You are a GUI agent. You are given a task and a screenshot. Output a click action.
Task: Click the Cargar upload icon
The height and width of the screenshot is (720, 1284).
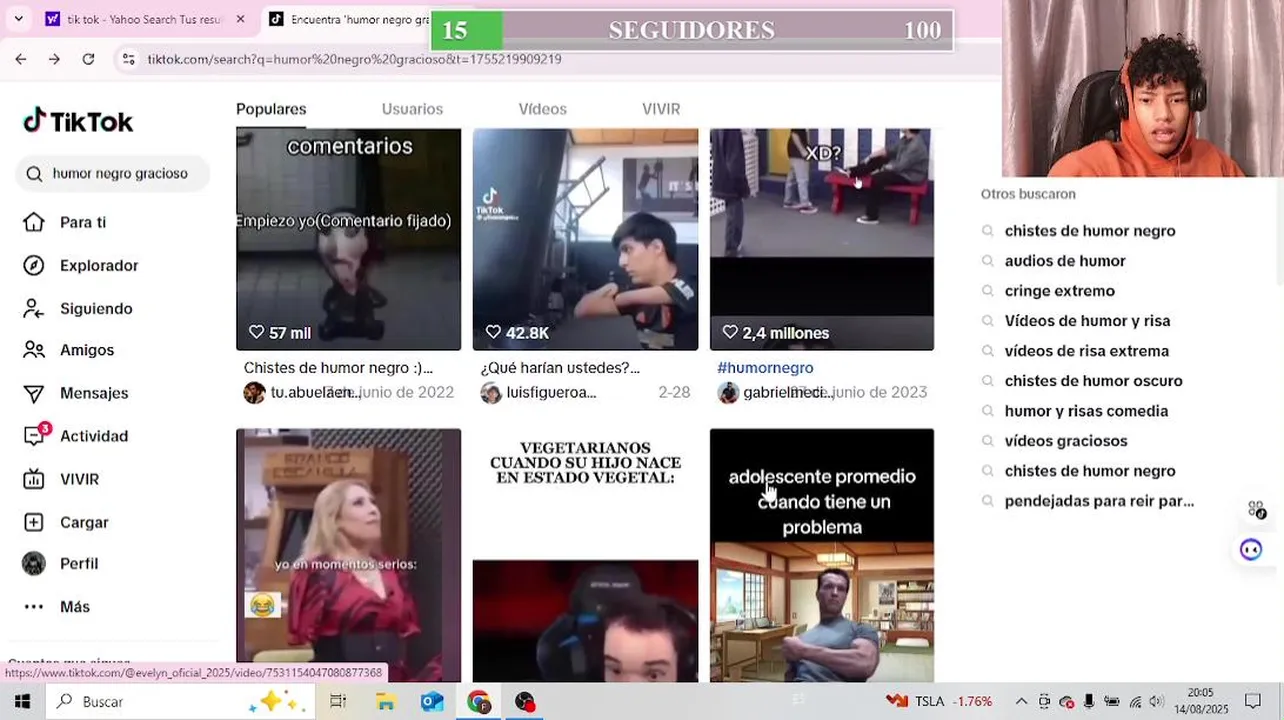[x=34, y=522]
